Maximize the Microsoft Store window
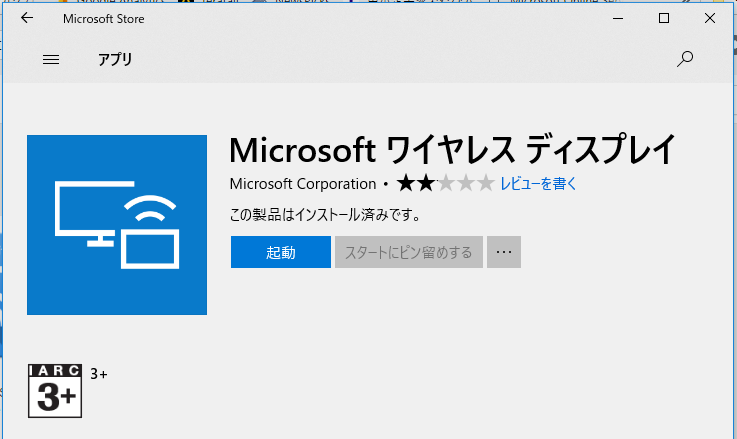Screen dimensions: 737x439 tap(664, 18)
